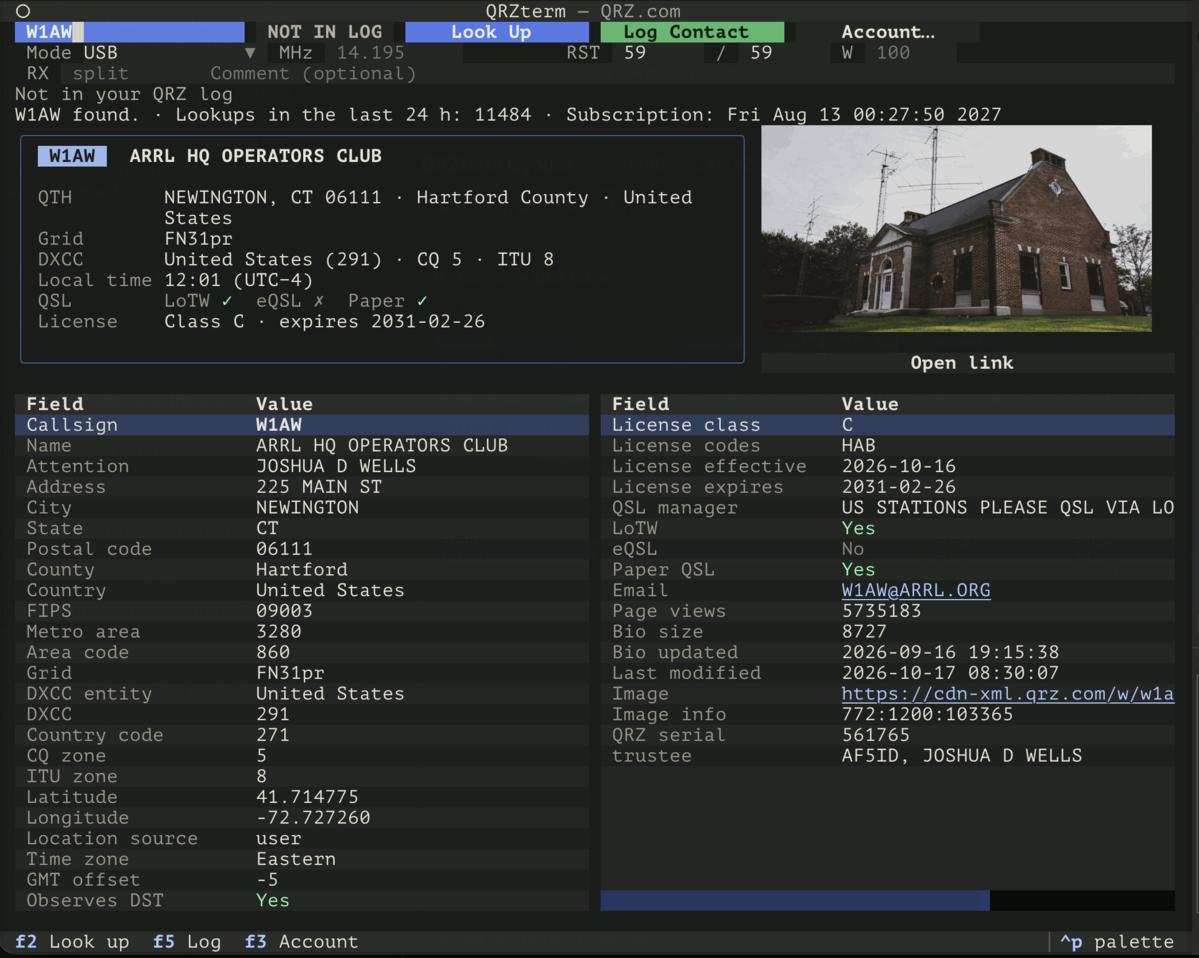The height and width of the screenshot is (958, 1199).
Task: Select the Attention row JOSHUA D WELLS
Action: tap(302, 466)
